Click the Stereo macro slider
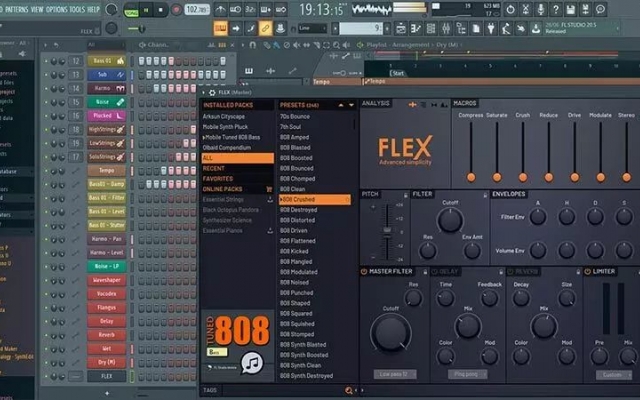This screenshot has height=400, width=640. point(626,151)
